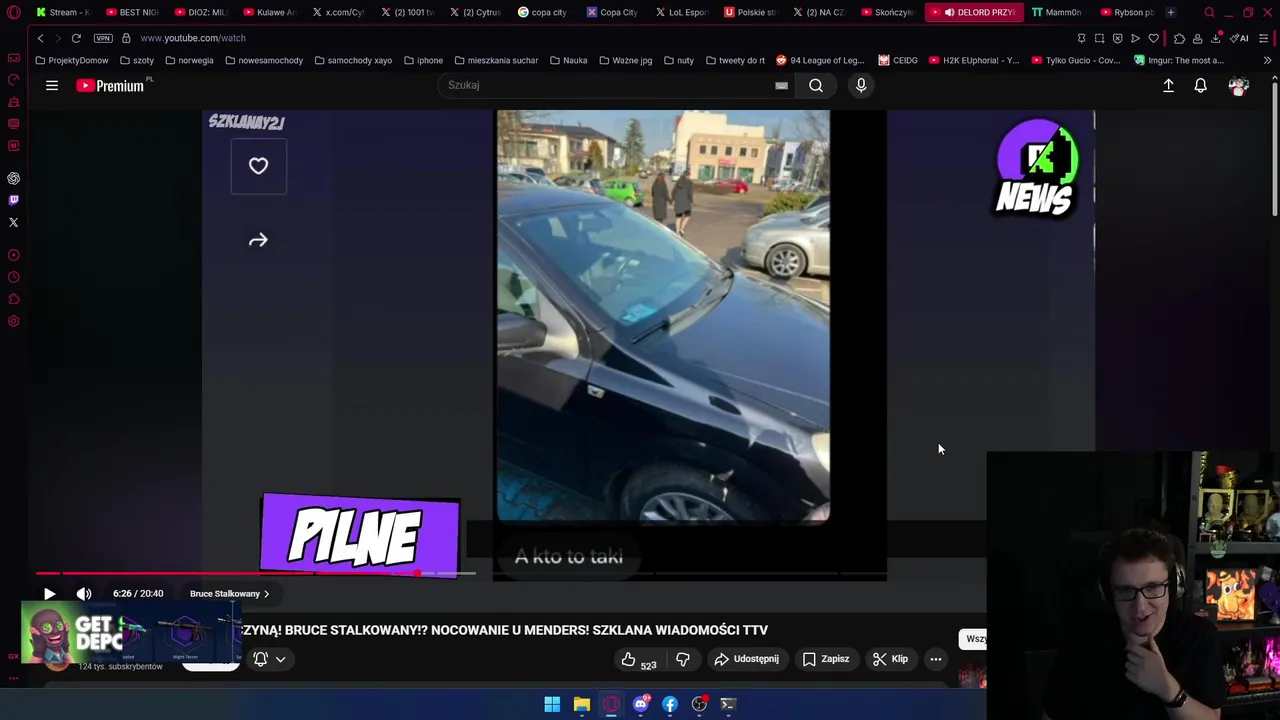This screenshot has width=1280, height=720.
Task: Toggle the VPN badge in address bar
Action: (x=103, y=38)
